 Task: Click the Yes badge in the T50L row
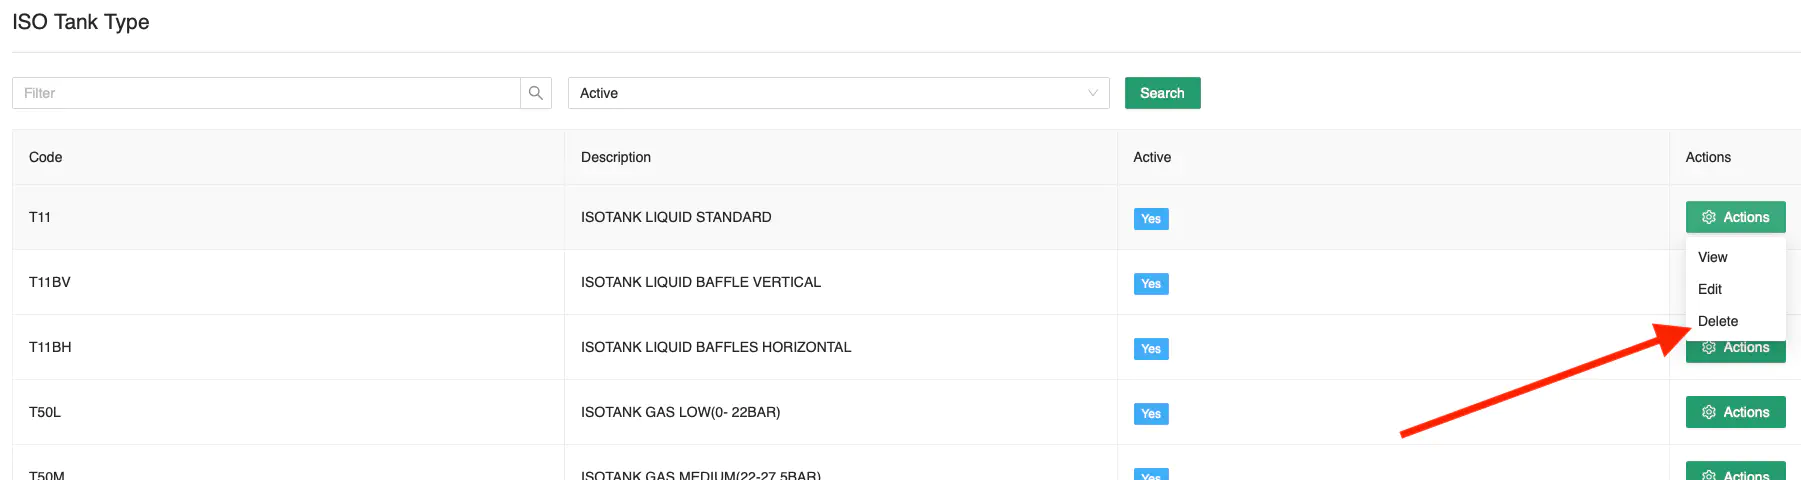point(1150,414)
